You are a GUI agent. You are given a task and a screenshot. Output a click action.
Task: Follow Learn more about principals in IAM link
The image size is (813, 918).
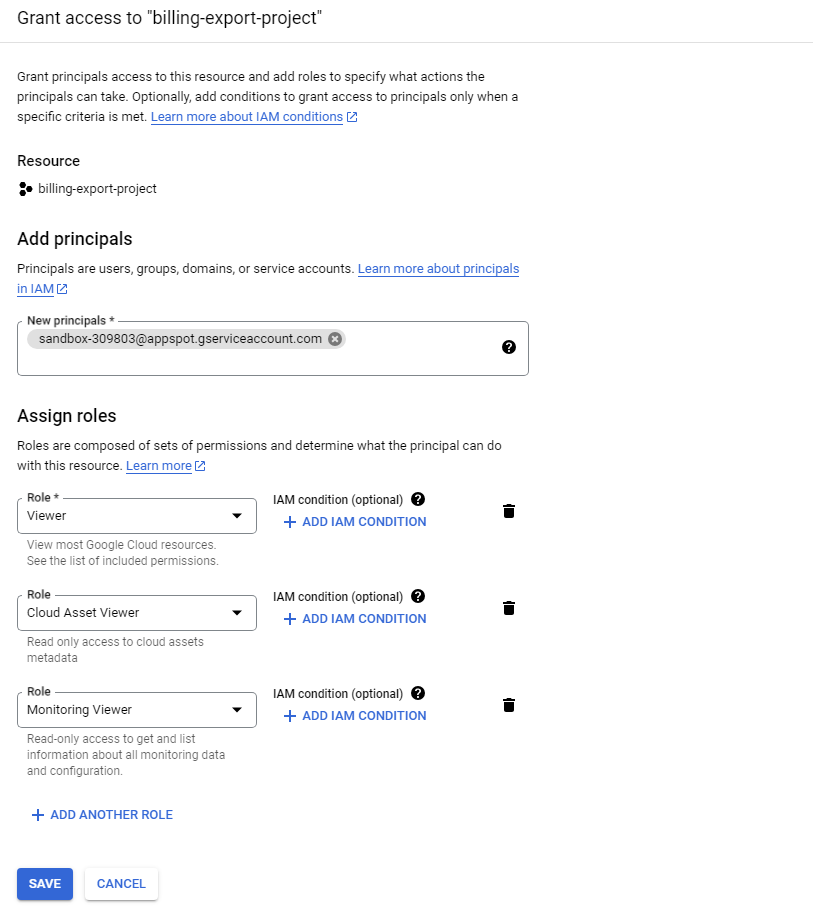click(438, 269)
